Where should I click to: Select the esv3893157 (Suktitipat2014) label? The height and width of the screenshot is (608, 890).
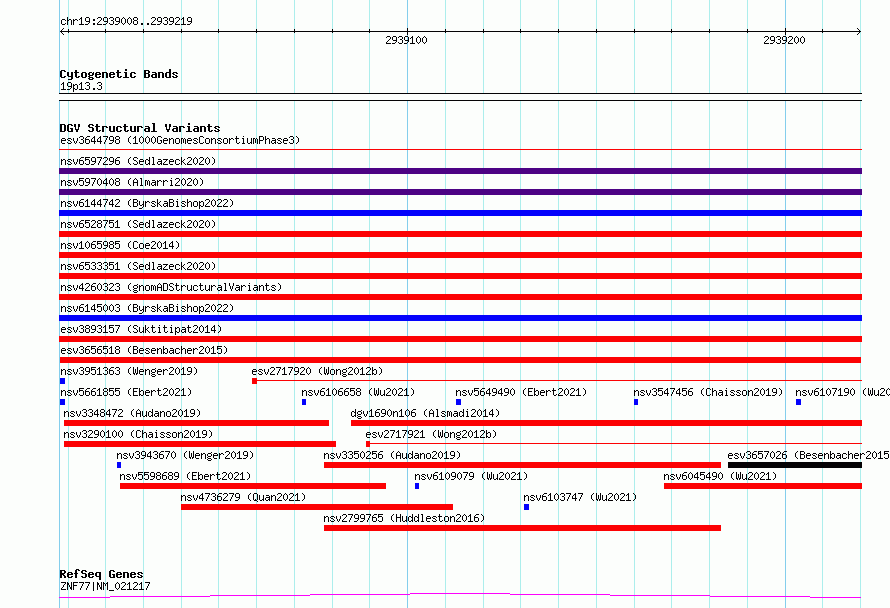click(x=141, y=329)
